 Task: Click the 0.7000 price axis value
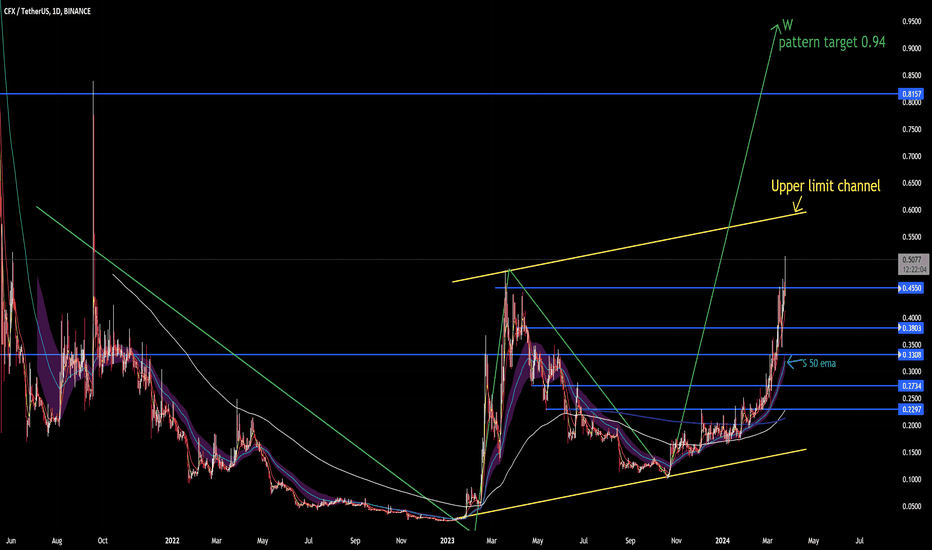click(x=912, y=156)
